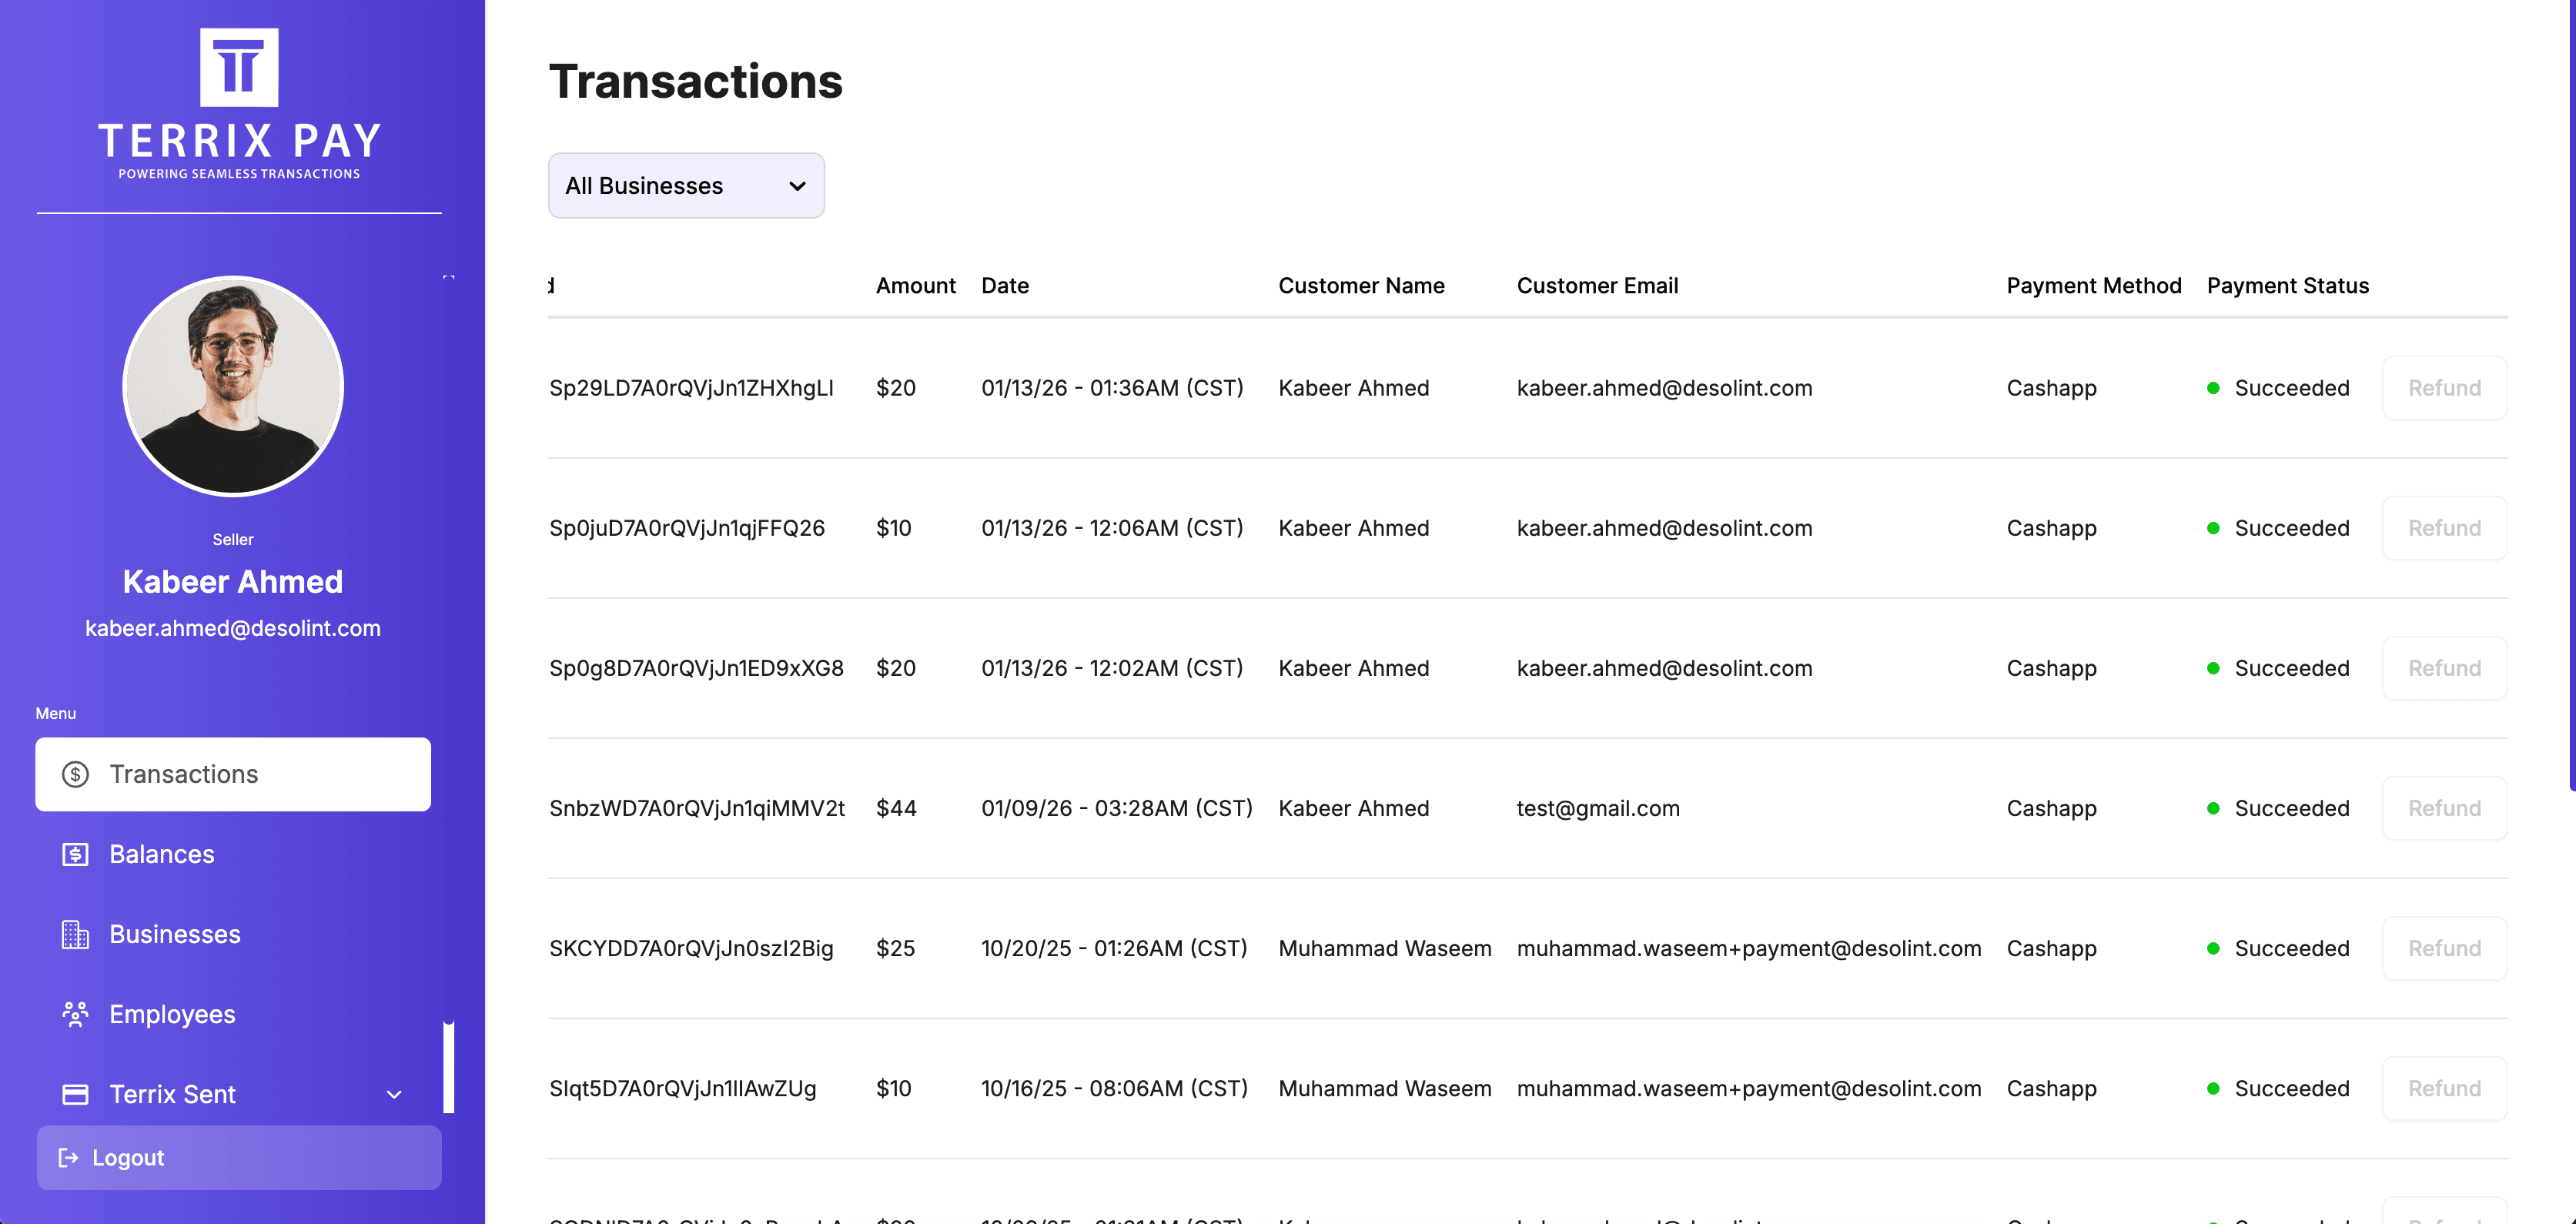This screenshot has height=1224, width=2576.
Task: Click the Businesses building icon
Action: click(75, 934)
